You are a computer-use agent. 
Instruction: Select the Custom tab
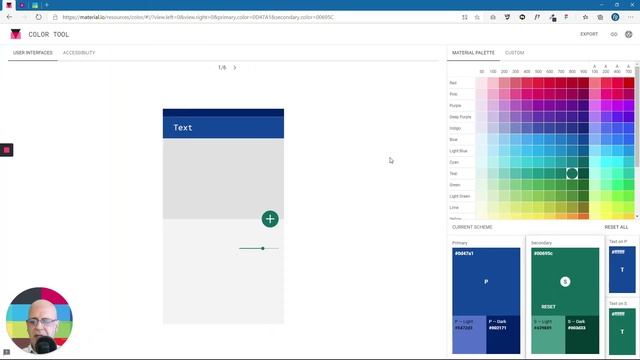click(x=514, y=53)
